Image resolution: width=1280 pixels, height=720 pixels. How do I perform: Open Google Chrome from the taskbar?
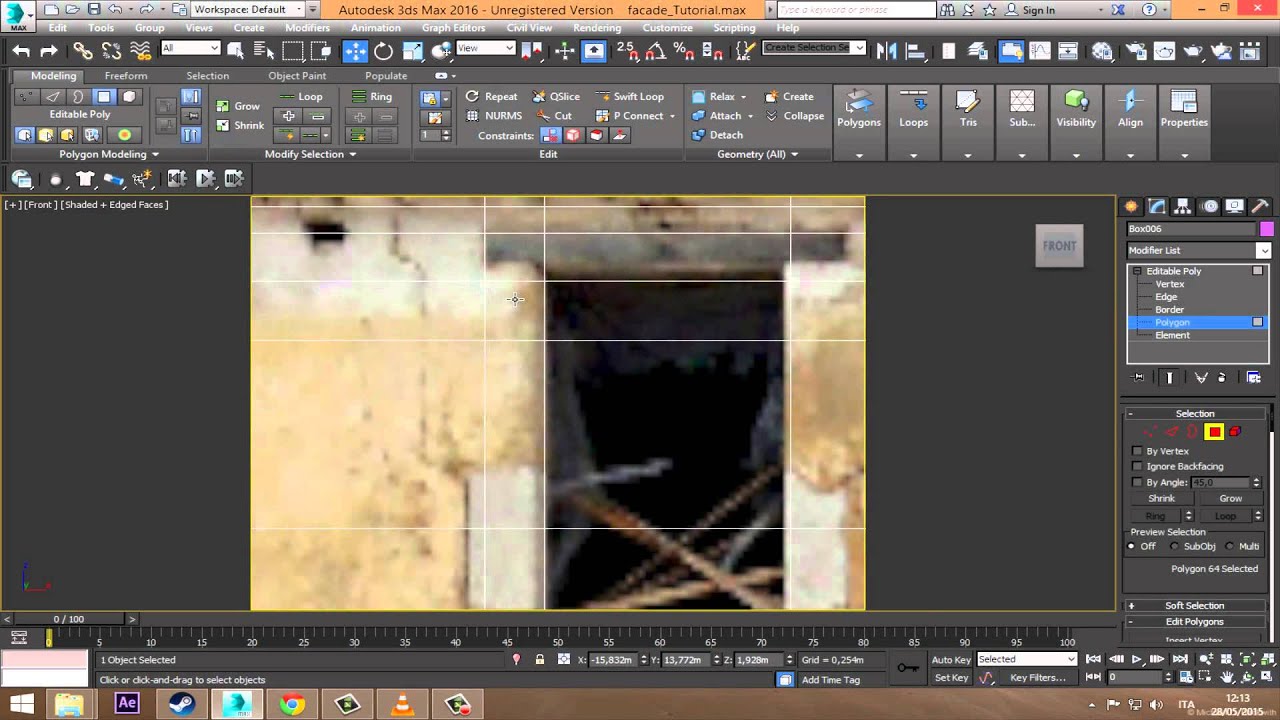point(292,704)
